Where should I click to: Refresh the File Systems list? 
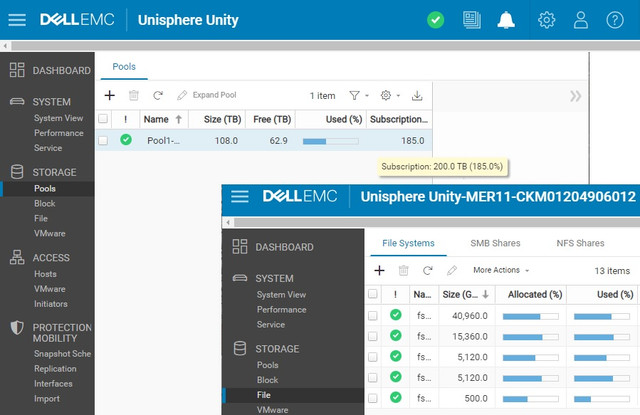click(427, 271)
